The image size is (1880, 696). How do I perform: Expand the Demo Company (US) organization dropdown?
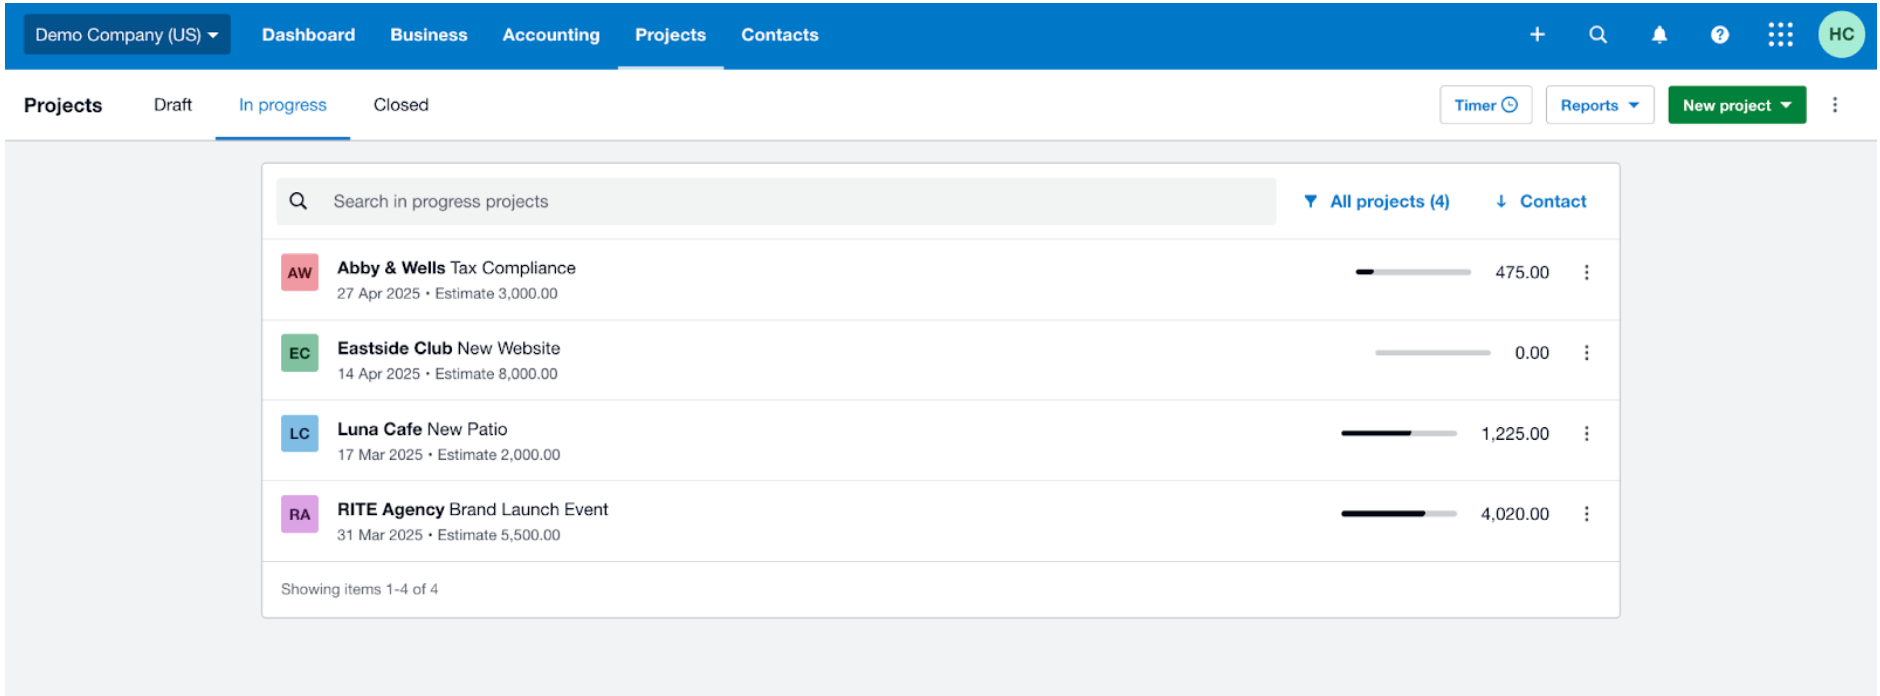pos(127,35)
